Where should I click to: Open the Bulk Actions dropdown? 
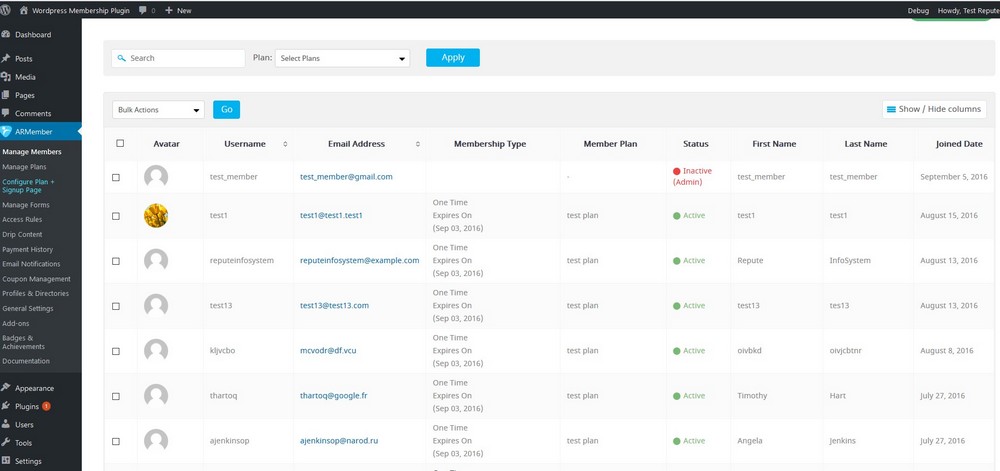pos(158,110)
